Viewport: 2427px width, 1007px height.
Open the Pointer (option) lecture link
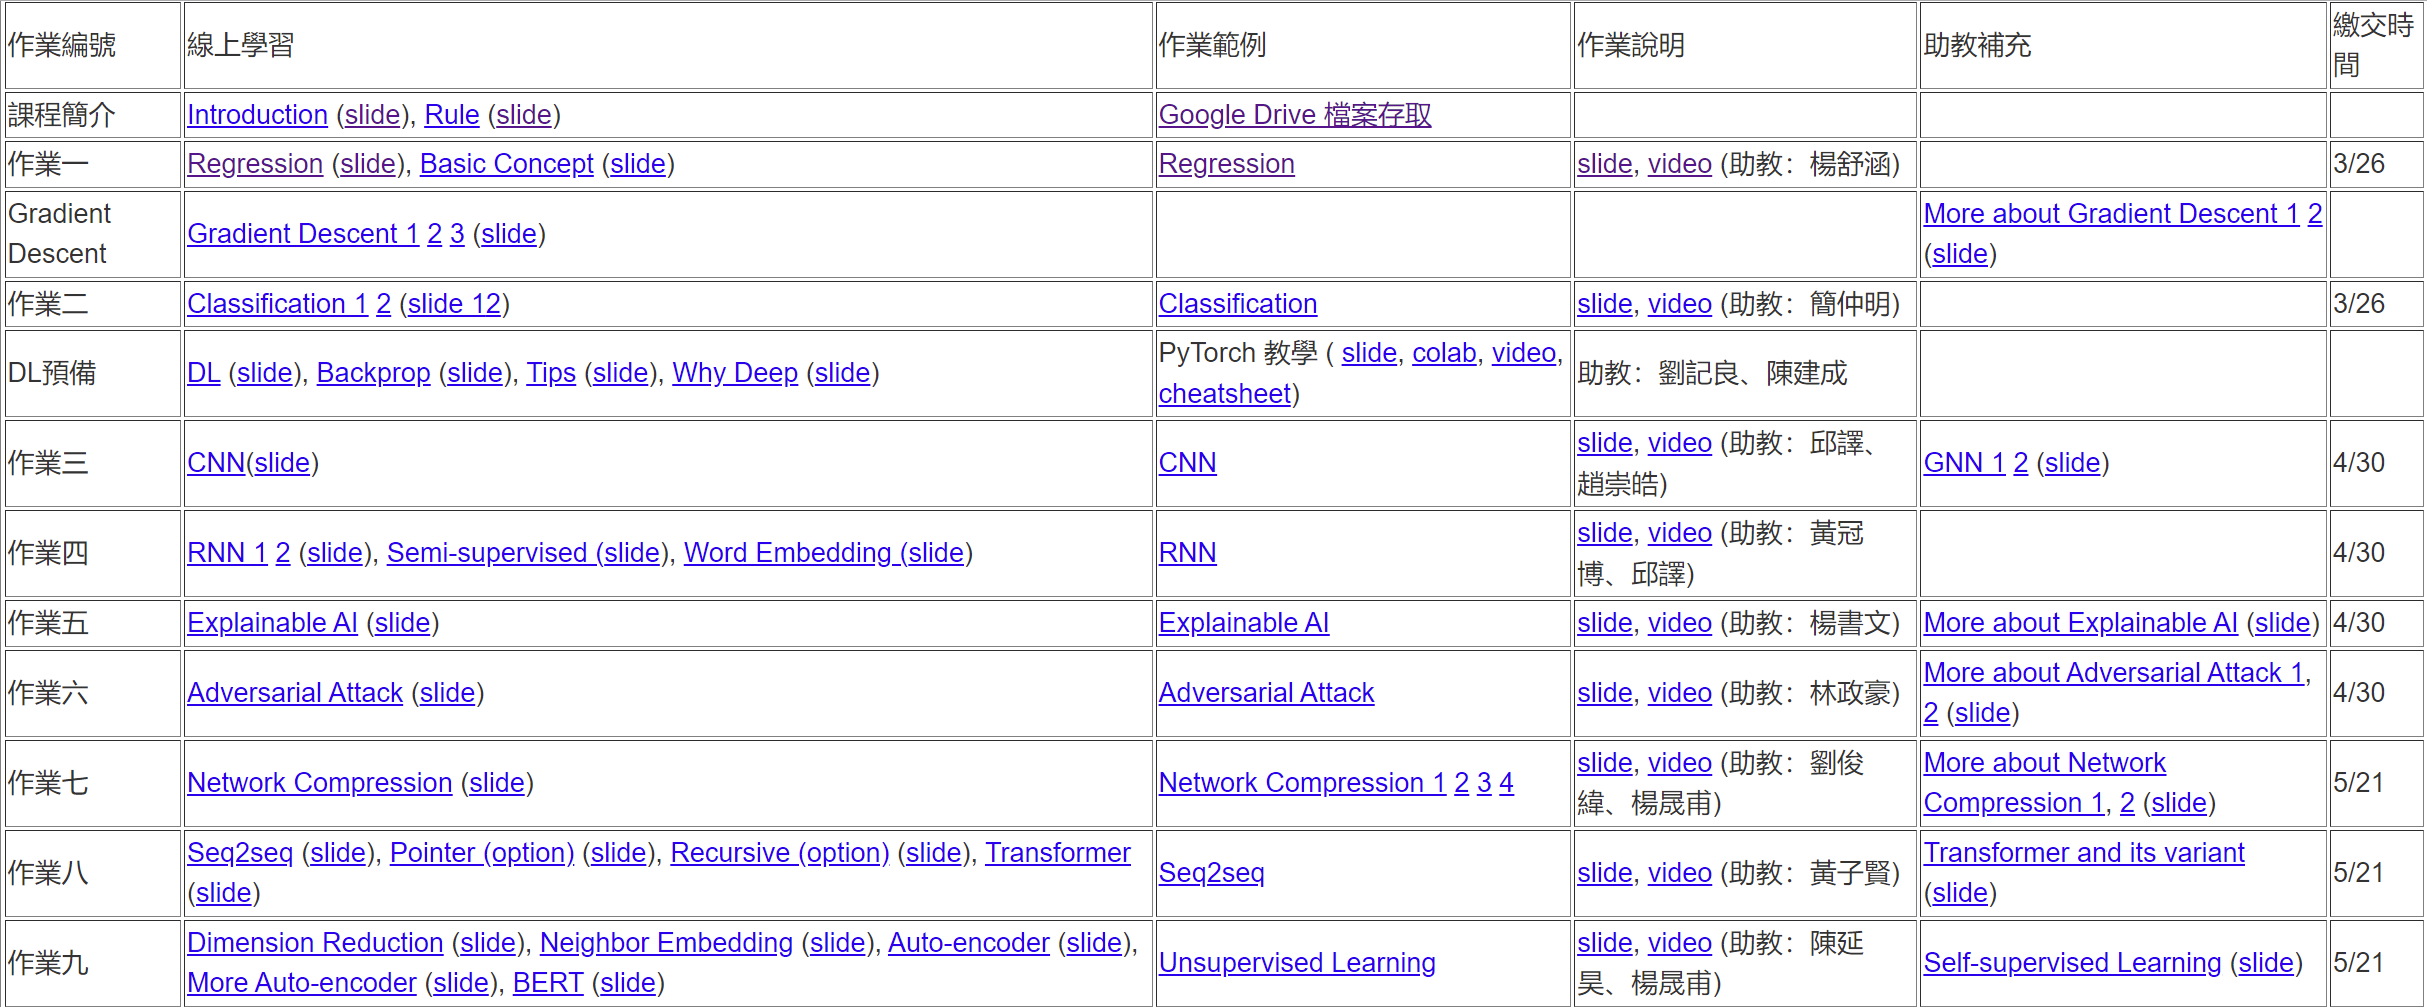pyautogui.click(x=482, y=853)
